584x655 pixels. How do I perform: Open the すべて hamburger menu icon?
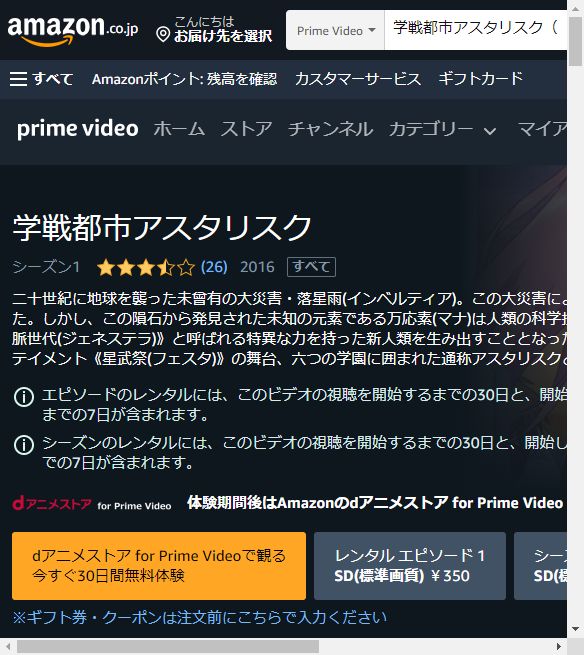(x=18, y=79)
